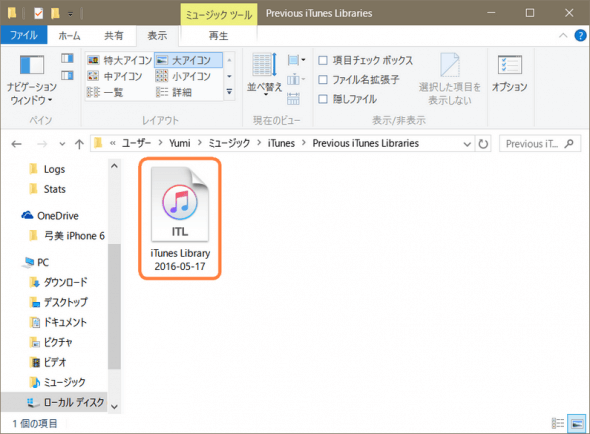
Task: Click iTunes in the address path
Action: tap(281, 143)
